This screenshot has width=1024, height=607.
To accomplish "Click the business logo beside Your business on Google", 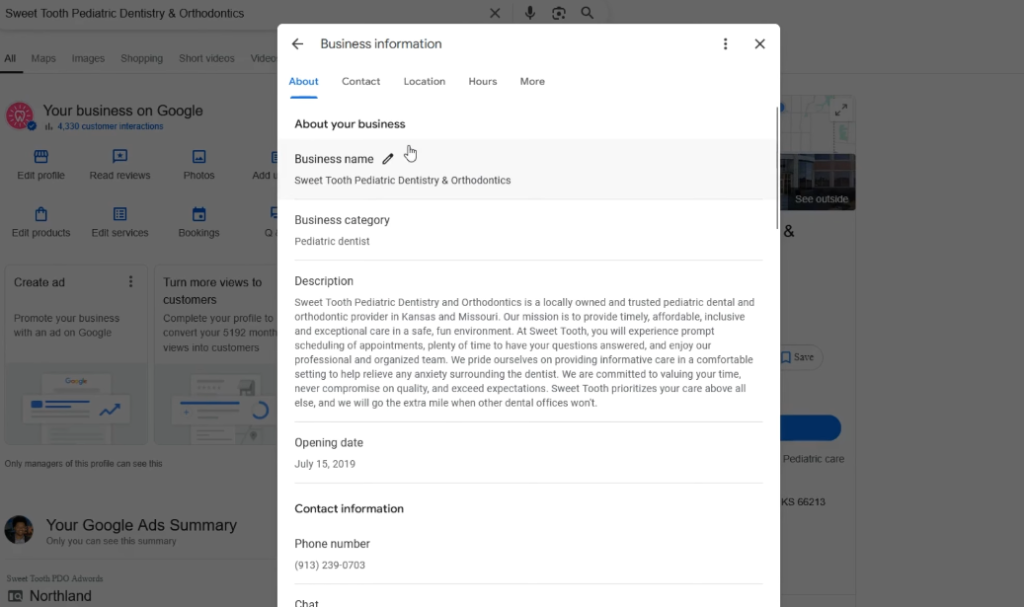I will 20,116.
